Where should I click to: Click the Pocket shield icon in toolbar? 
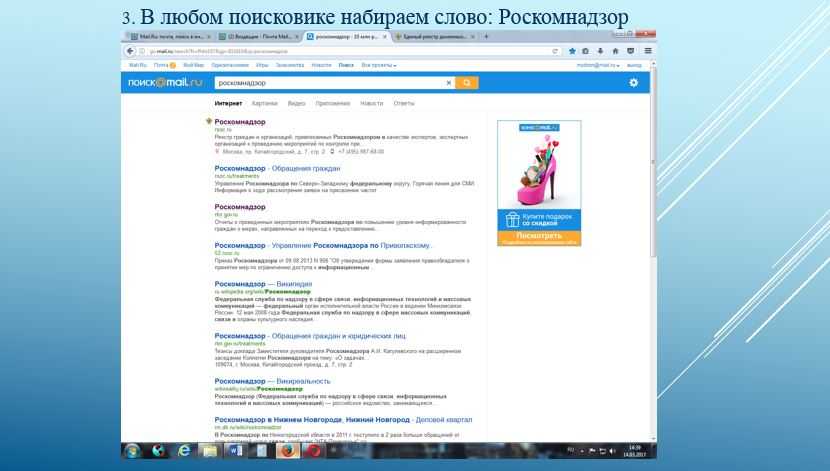coord(630,51)
